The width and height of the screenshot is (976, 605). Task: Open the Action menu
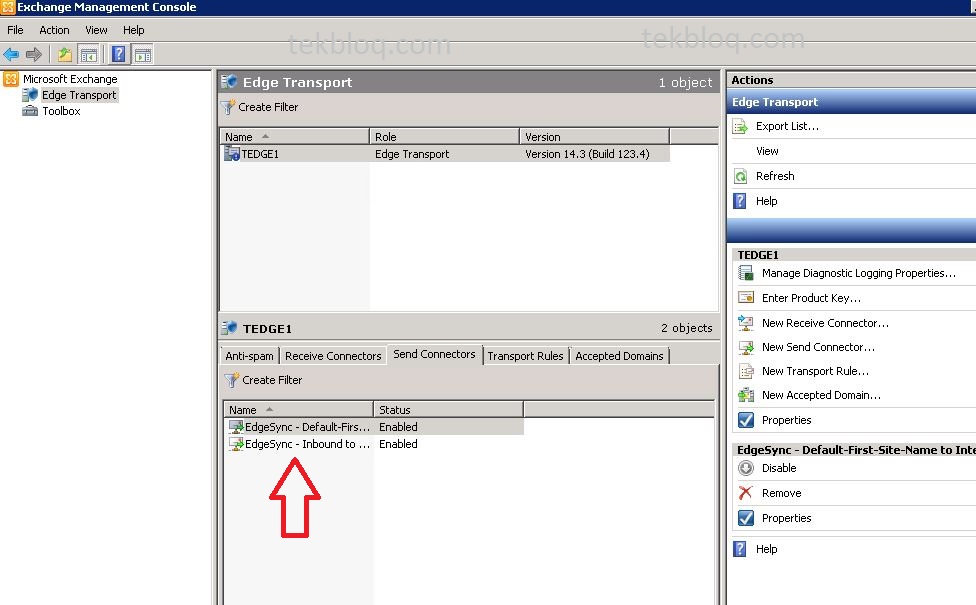point(54,30)
